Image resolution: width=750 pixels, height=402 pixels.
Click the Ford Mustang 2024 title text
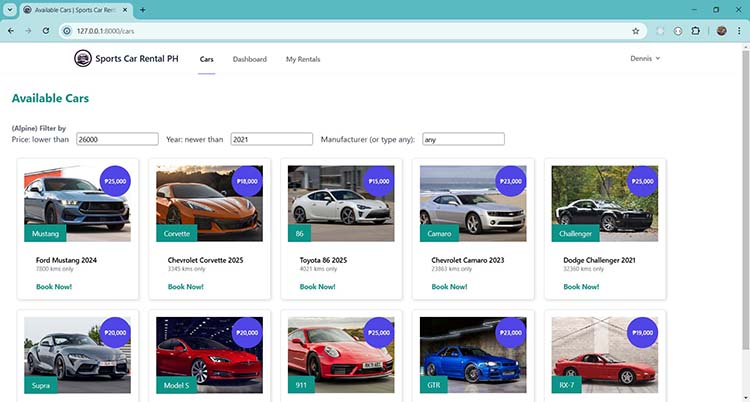[x=66, y=260]
